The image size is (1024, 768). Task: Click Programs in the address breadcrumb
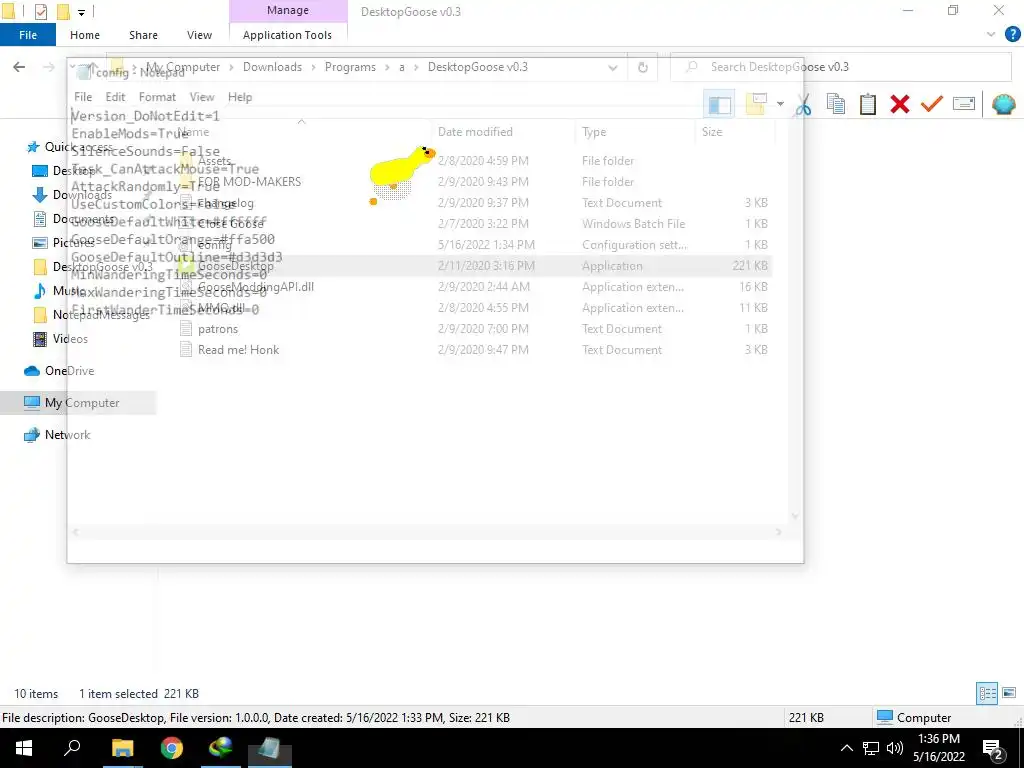(x=350, y=67)
